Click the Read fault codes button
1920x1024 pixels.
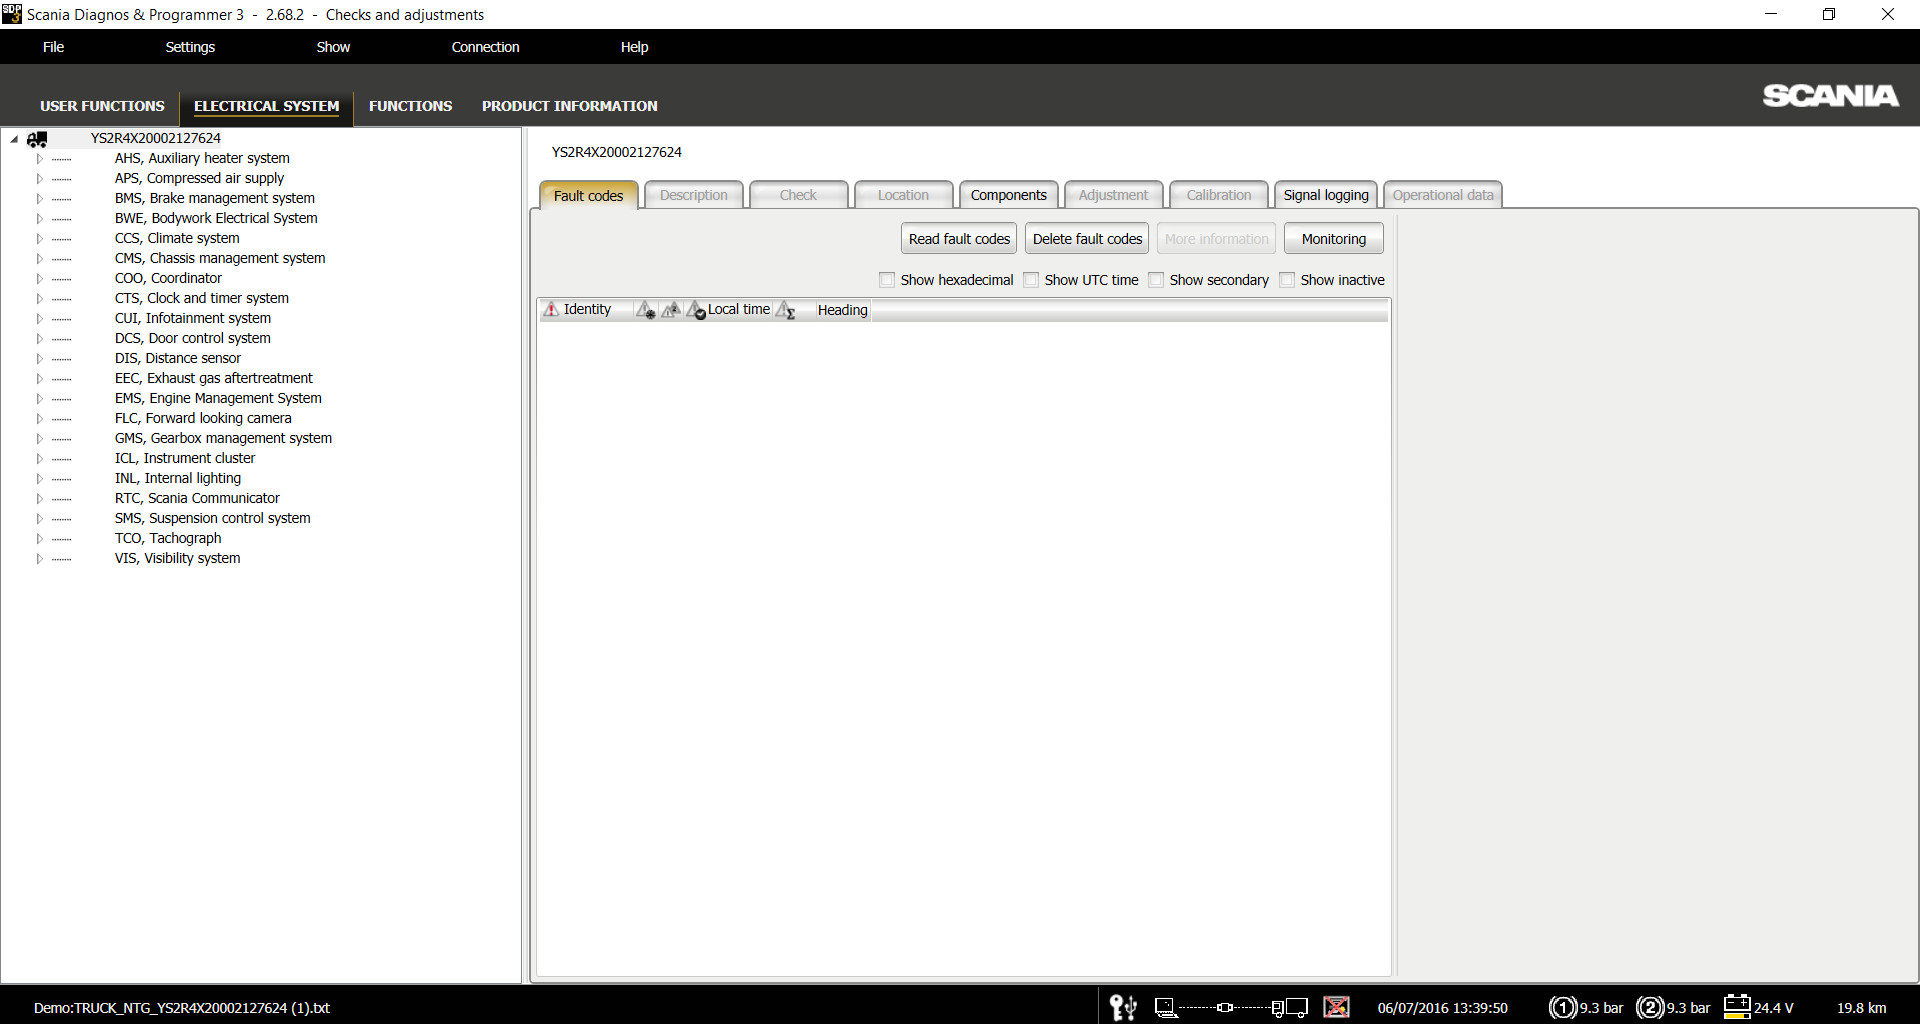point(958,239)
